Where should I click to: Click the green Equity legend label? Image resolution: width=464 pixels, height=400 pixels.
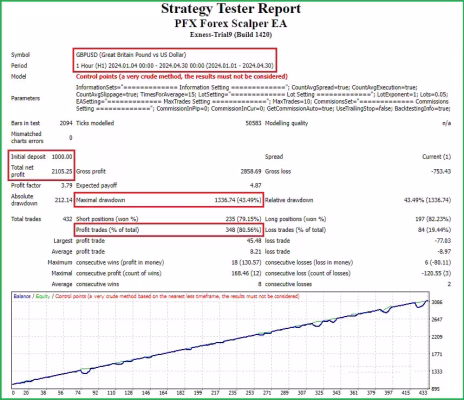pos(43,296)
